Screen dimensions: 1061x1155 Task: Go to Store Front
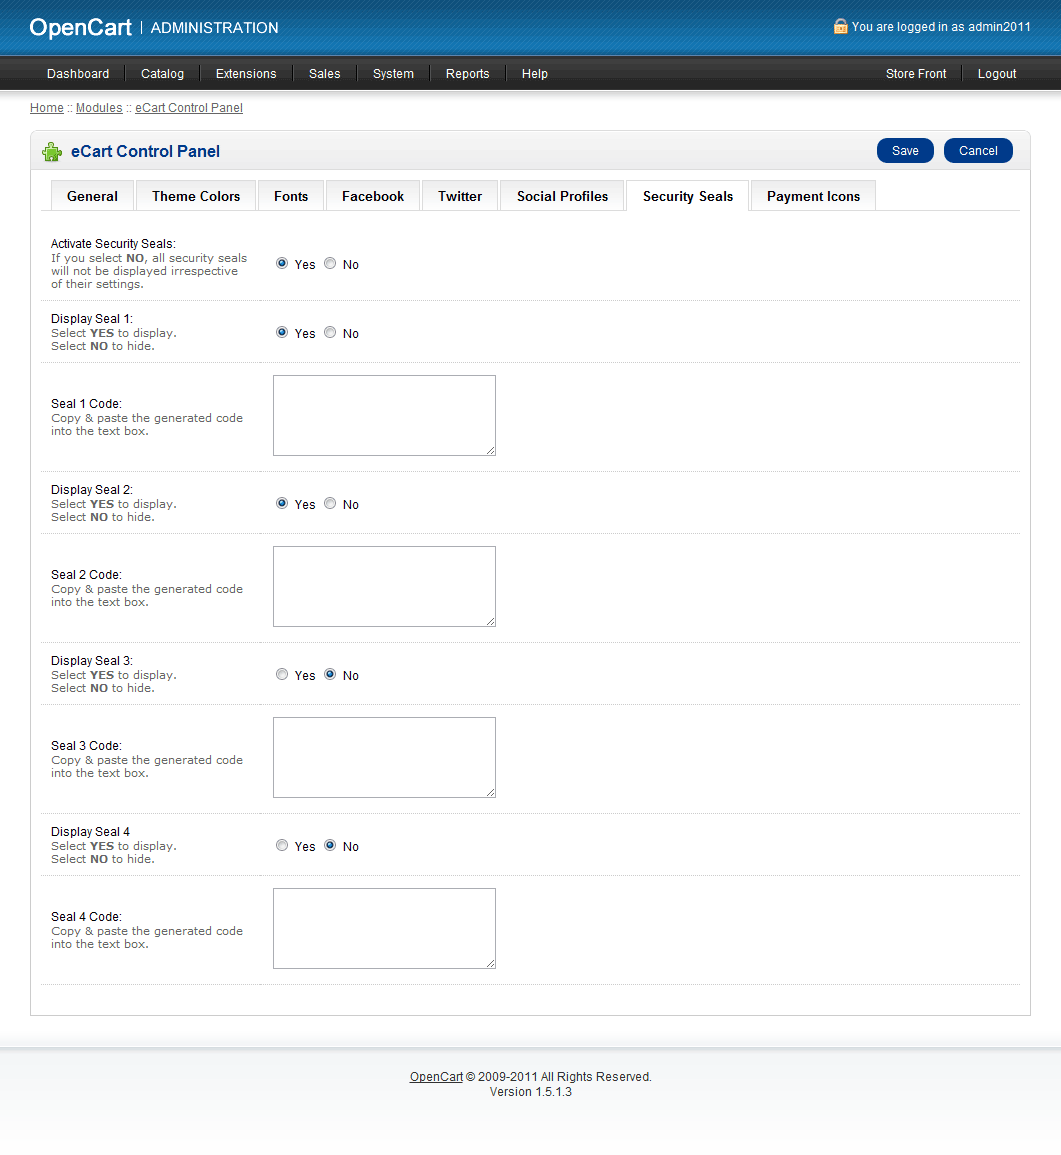(916, 74)
